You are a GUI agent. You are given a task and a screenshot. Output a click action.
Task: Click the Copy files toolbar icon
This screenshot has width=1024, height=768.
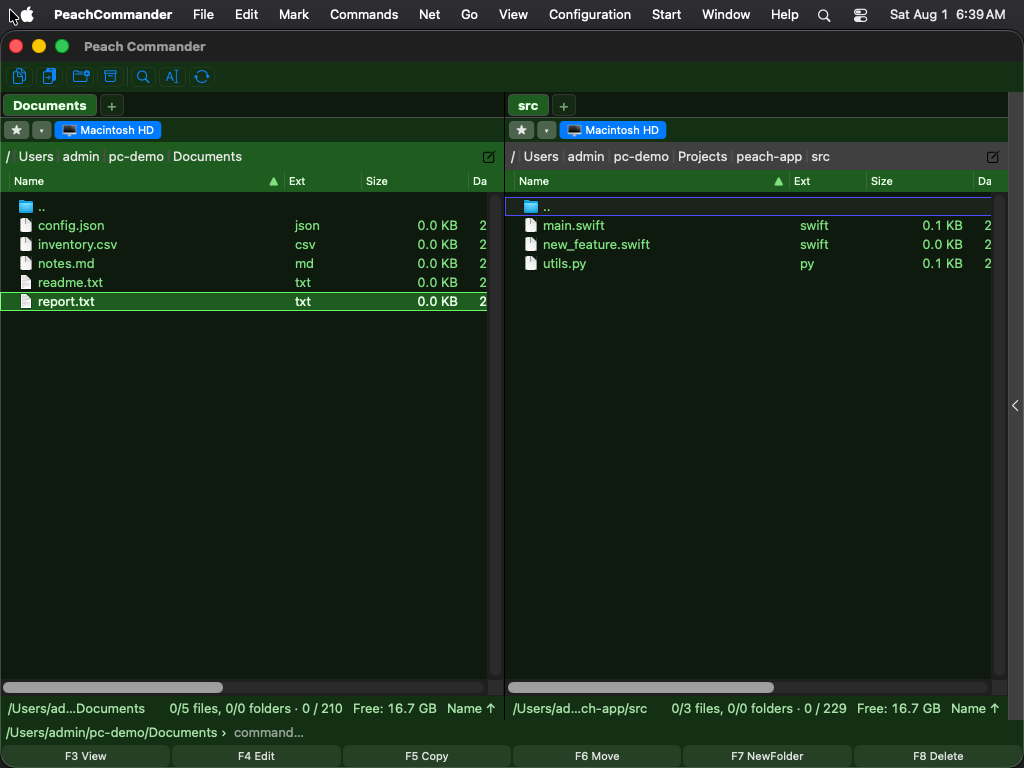click(x=20, y=76)
